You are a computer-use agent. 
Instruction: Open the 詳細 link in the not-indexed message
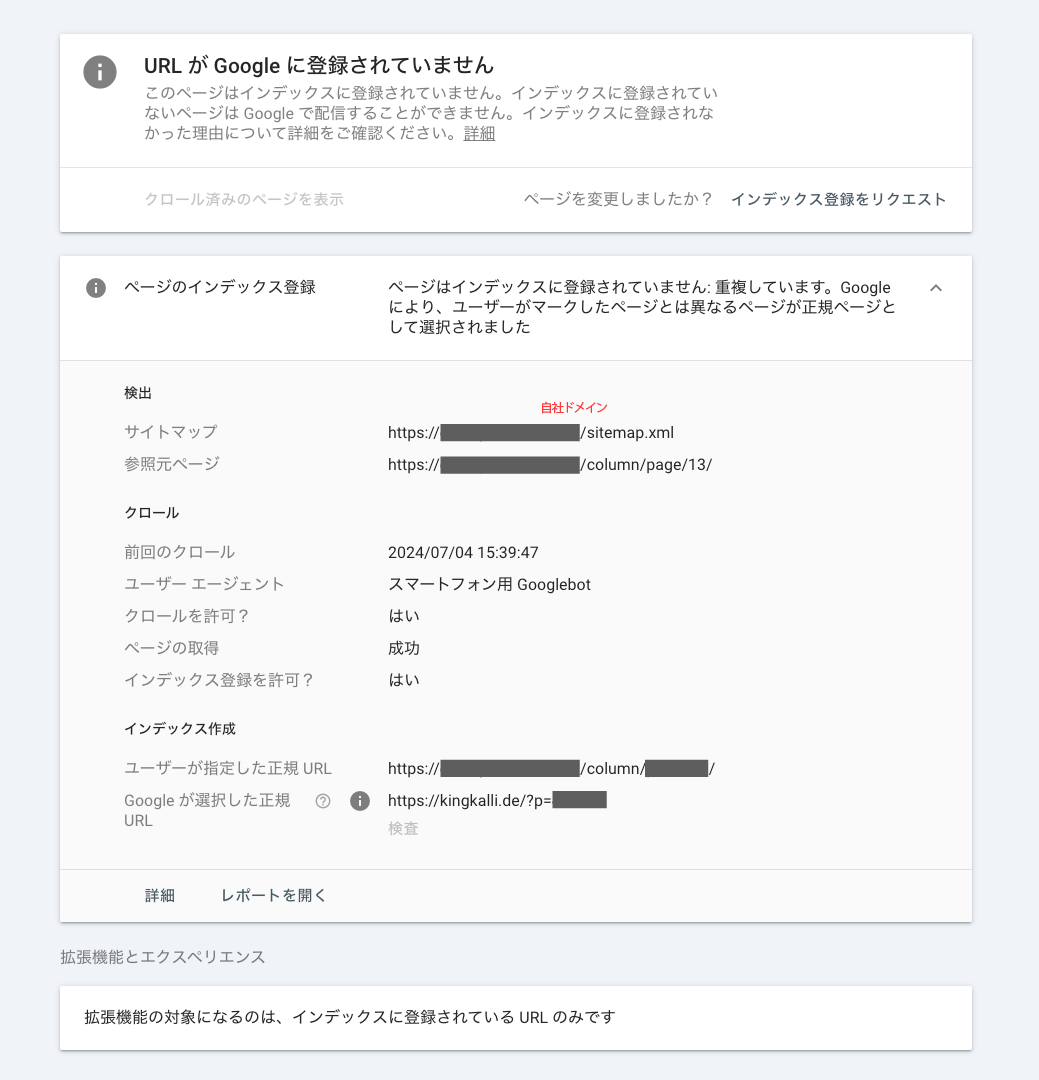coord(477,132)
